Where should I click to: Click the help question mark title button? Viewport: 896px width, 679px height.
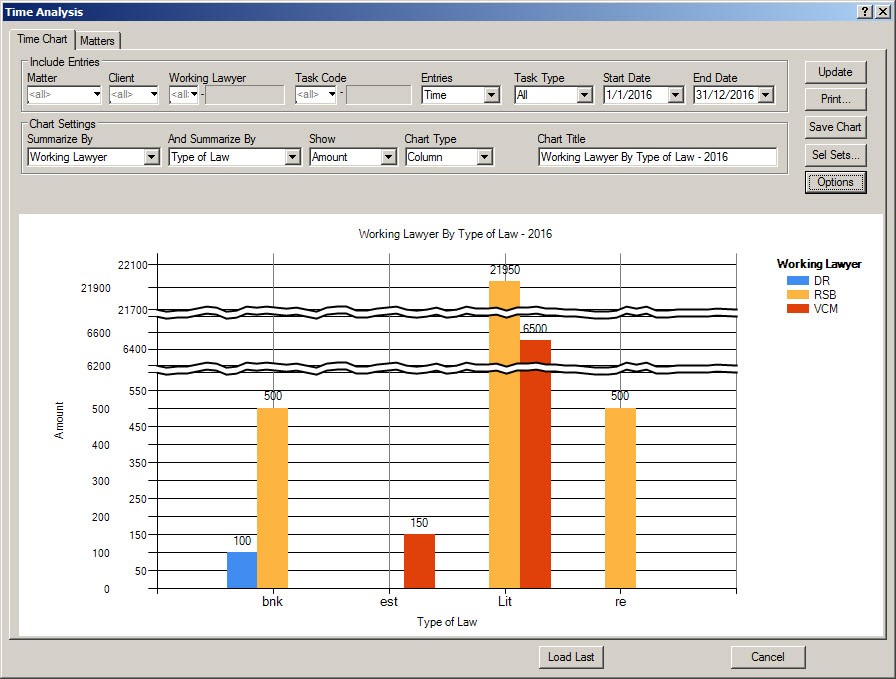pyautogui.click(x=865, y=11)
